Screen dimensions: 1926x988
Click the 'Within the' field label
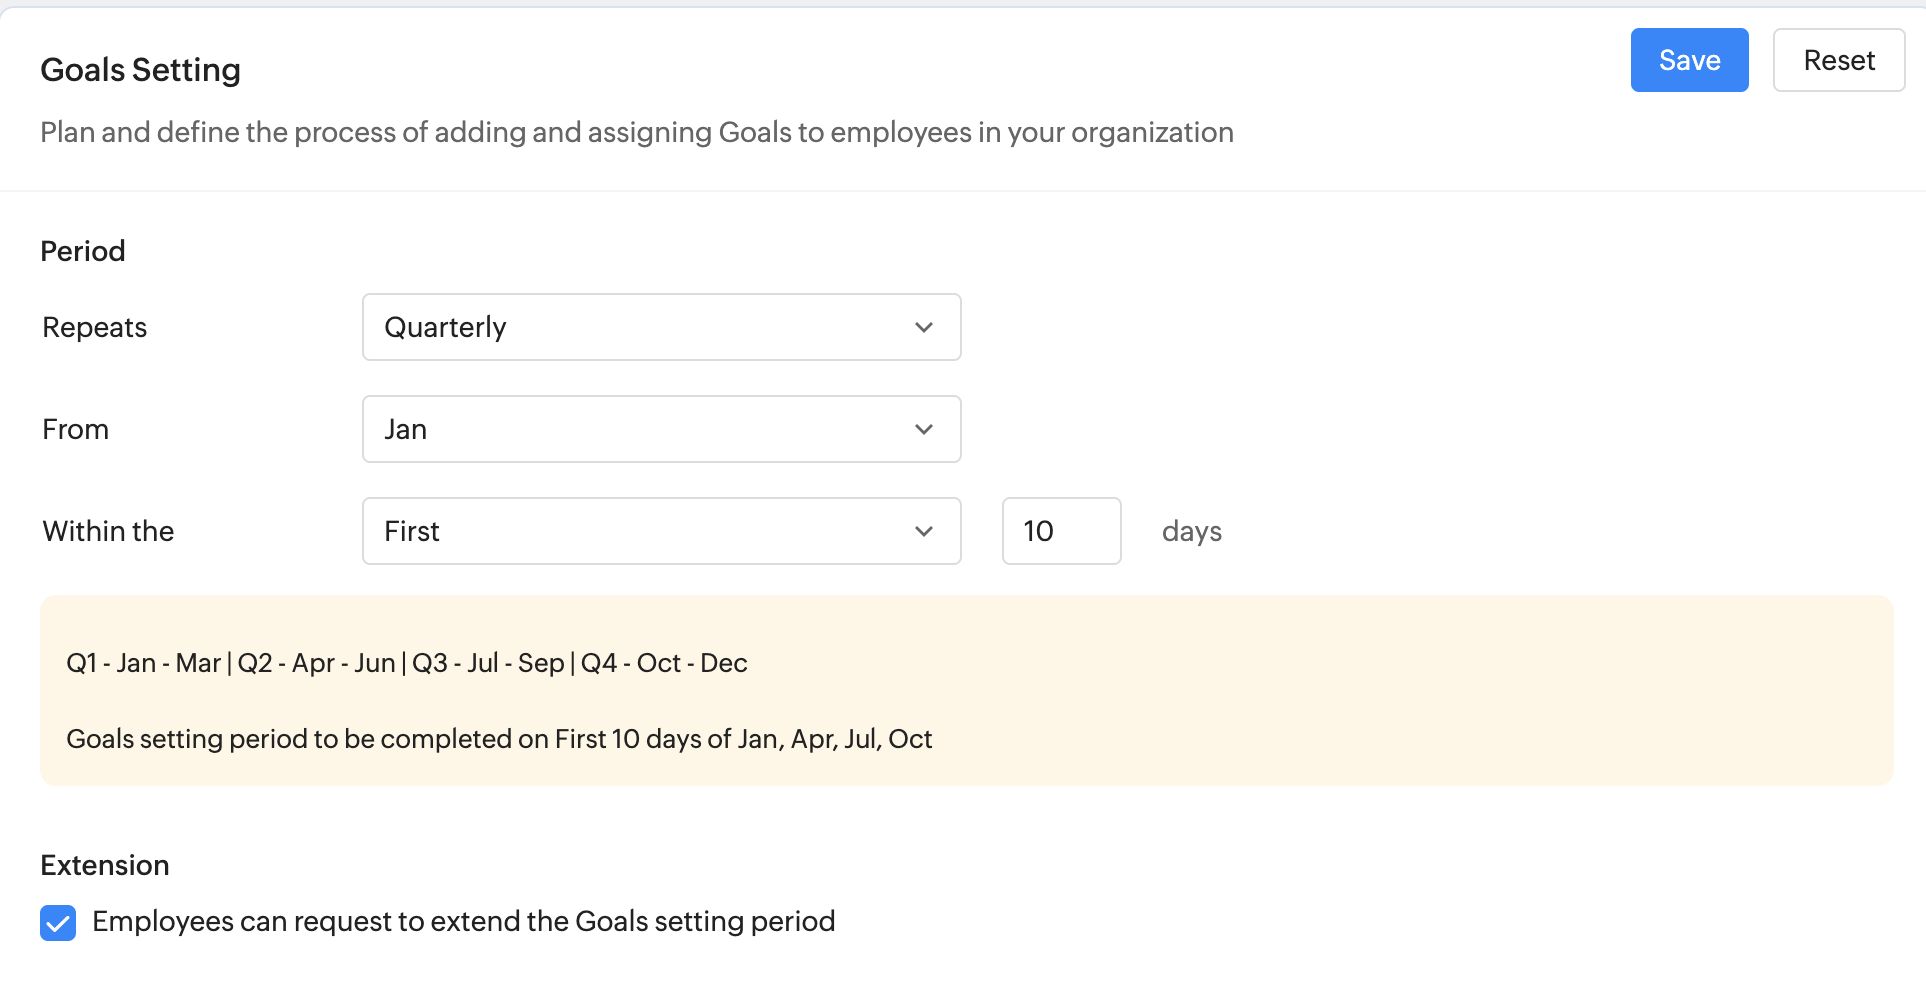[x=108, y=531]
